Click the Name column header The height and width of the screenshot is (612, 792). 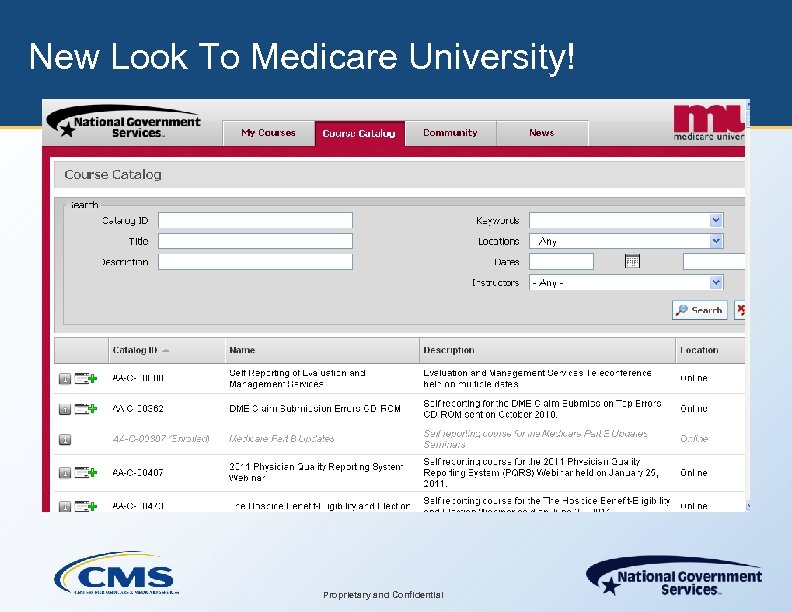tap(322, 350)
